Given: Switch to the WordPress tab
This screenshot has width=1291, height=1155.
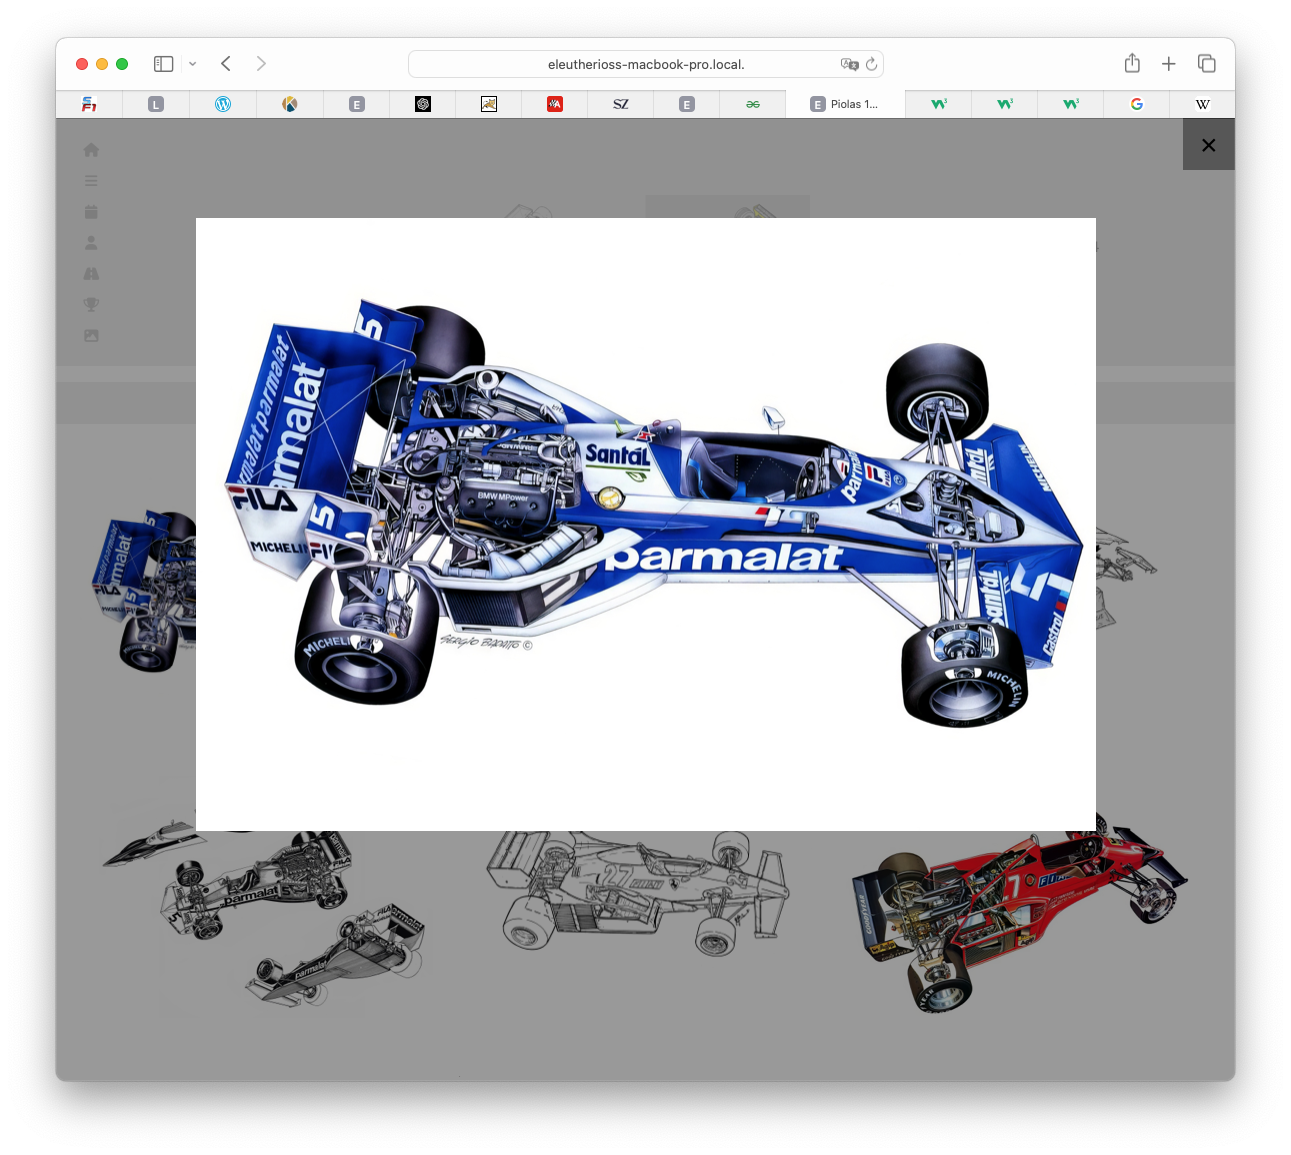Looking at the screenshot, I should tap(223, 104).
